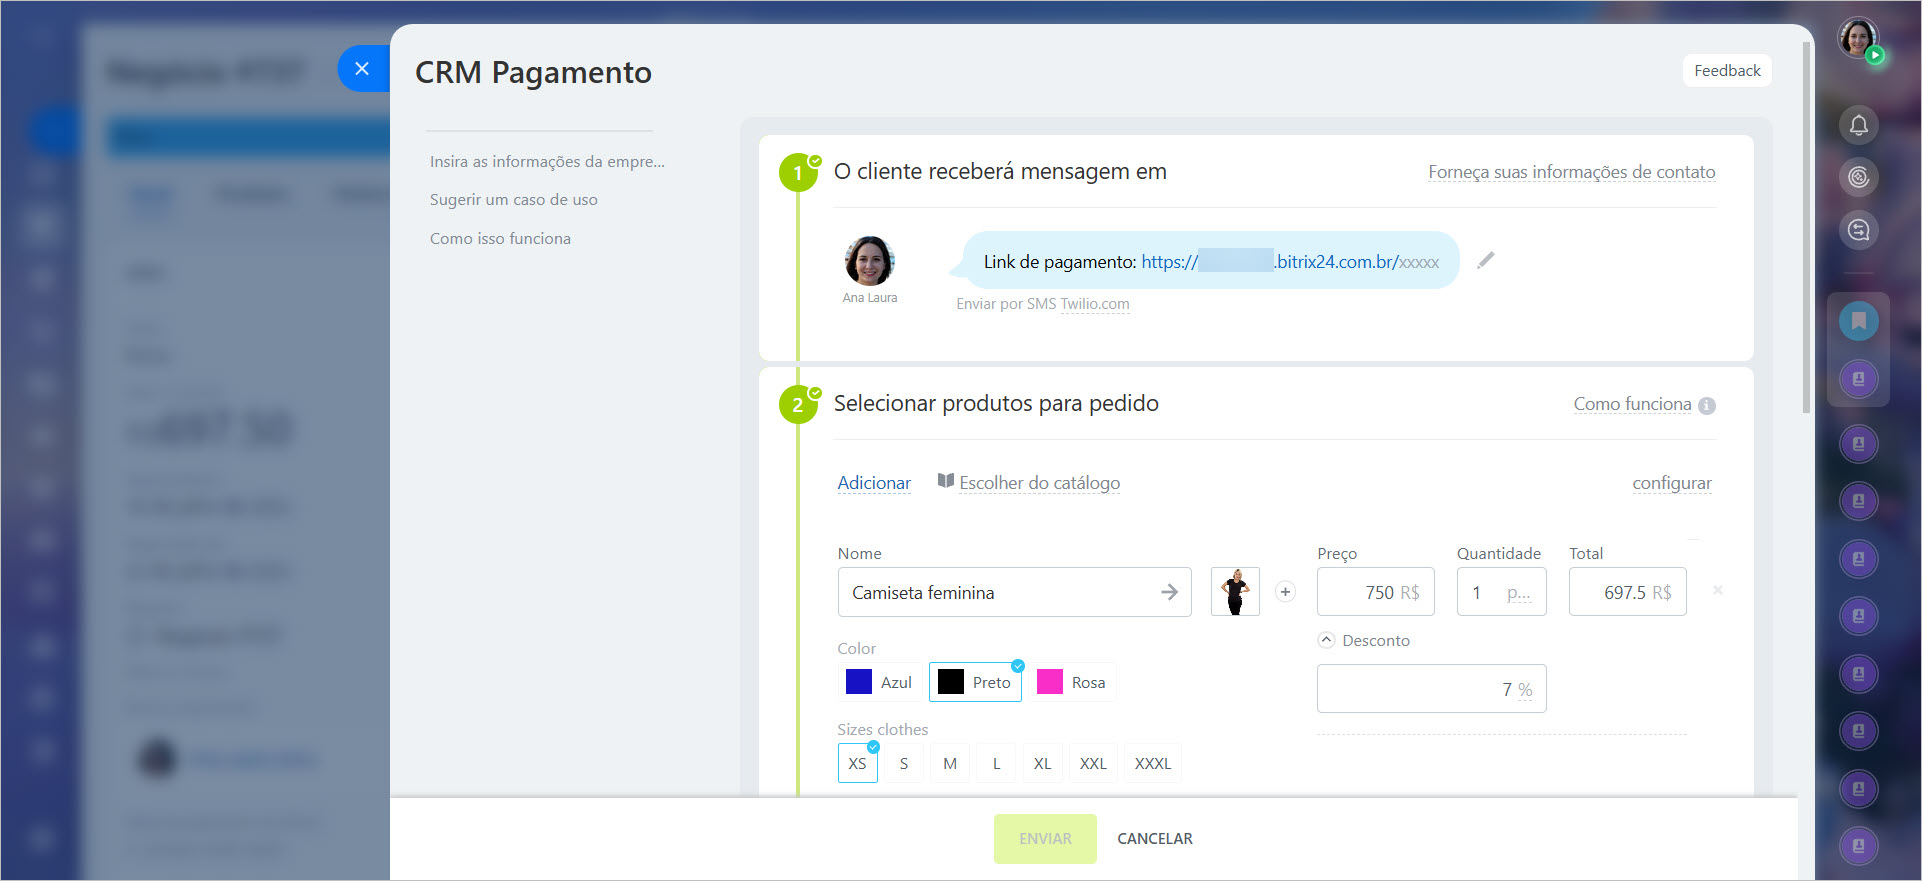Screen dimensions: 1922x881
Task: Click Selecionar produtos para pedido heading
Action: (996, 403)
